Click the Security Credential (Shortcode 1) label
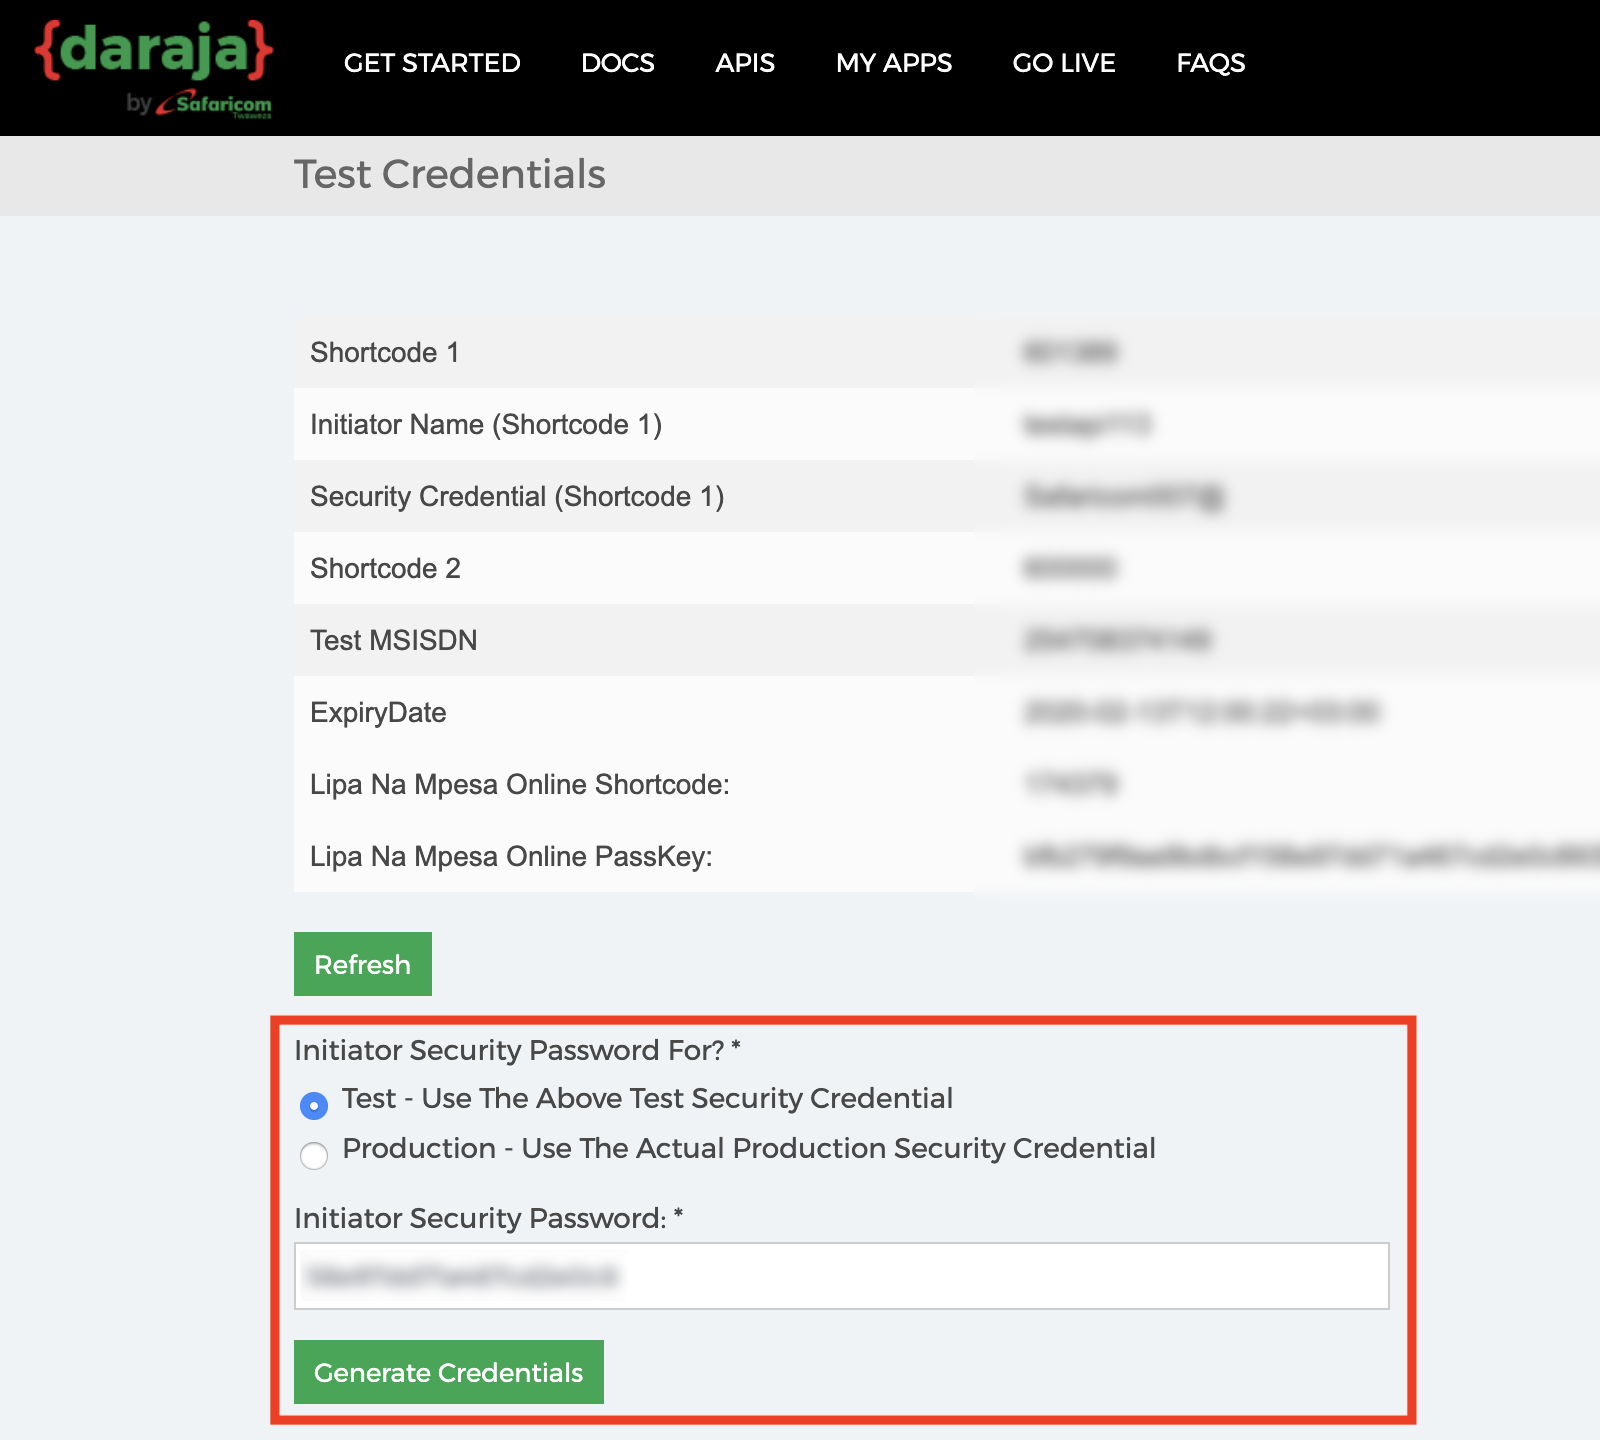1600x1440 pixels. tap(517, 496)
